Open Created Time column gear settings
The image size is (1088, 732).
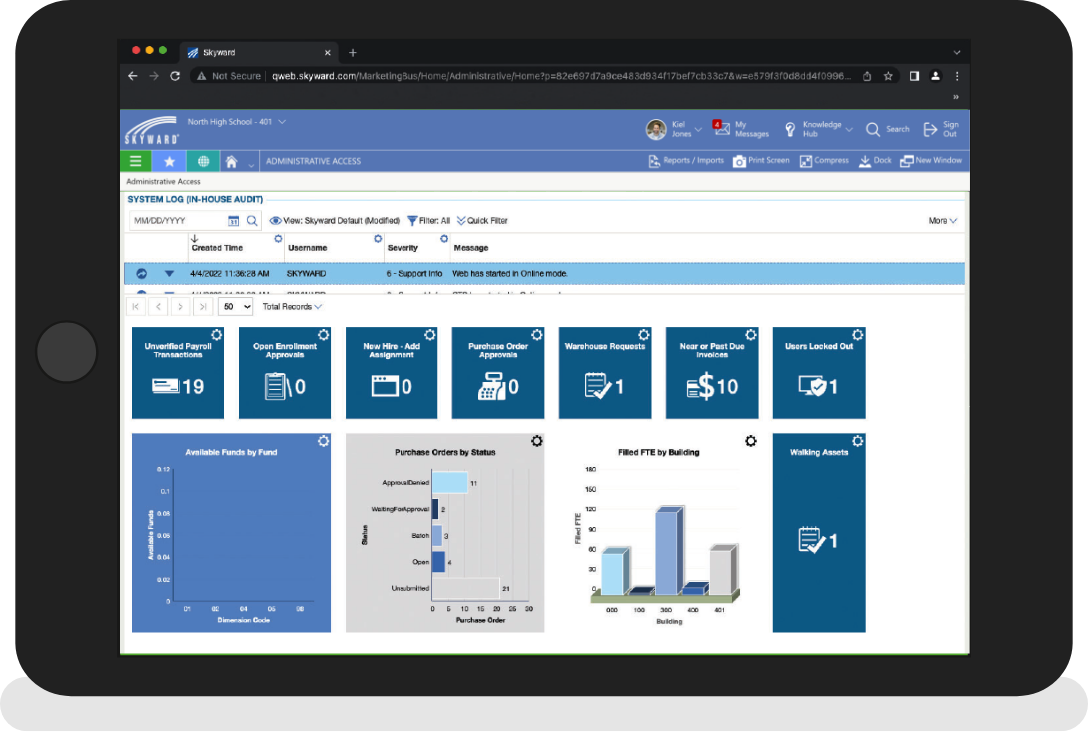tap(278, 239)
